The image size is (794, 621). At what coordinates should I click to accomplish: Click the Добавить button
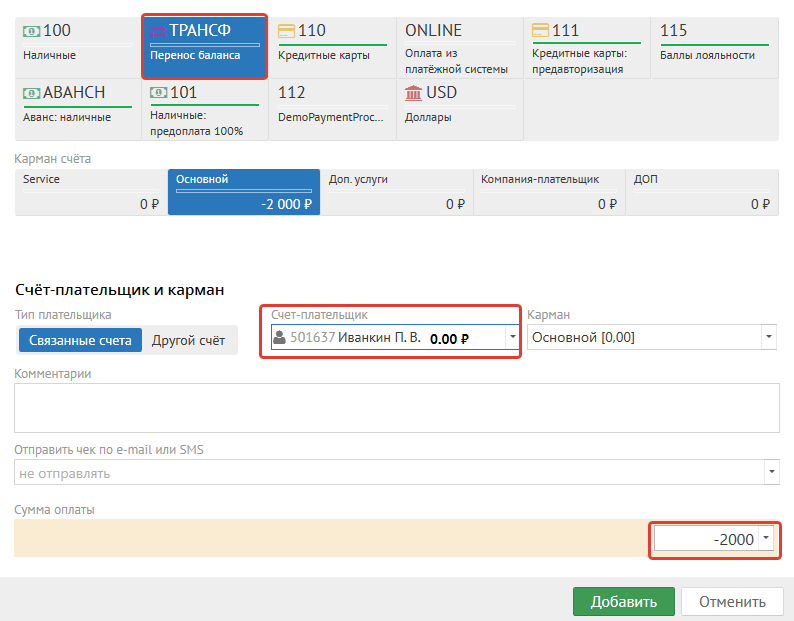(x=623, y=602)
